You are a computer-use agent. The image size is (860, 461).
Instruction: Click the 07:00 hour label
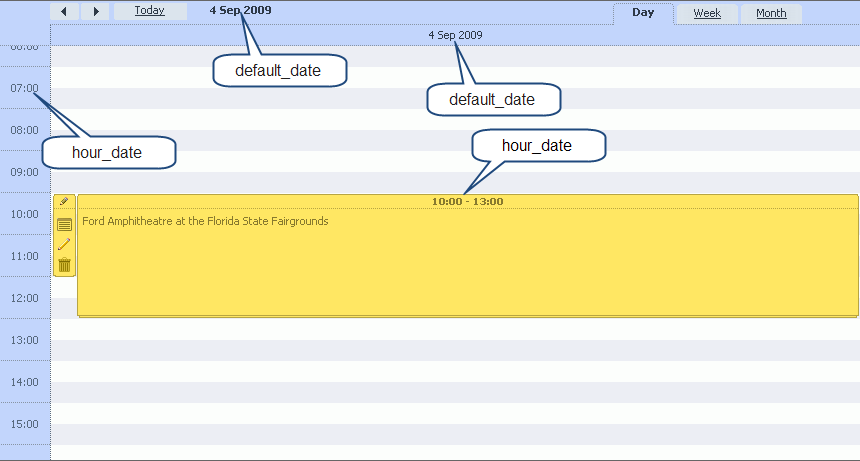click(x=25, y=88)
